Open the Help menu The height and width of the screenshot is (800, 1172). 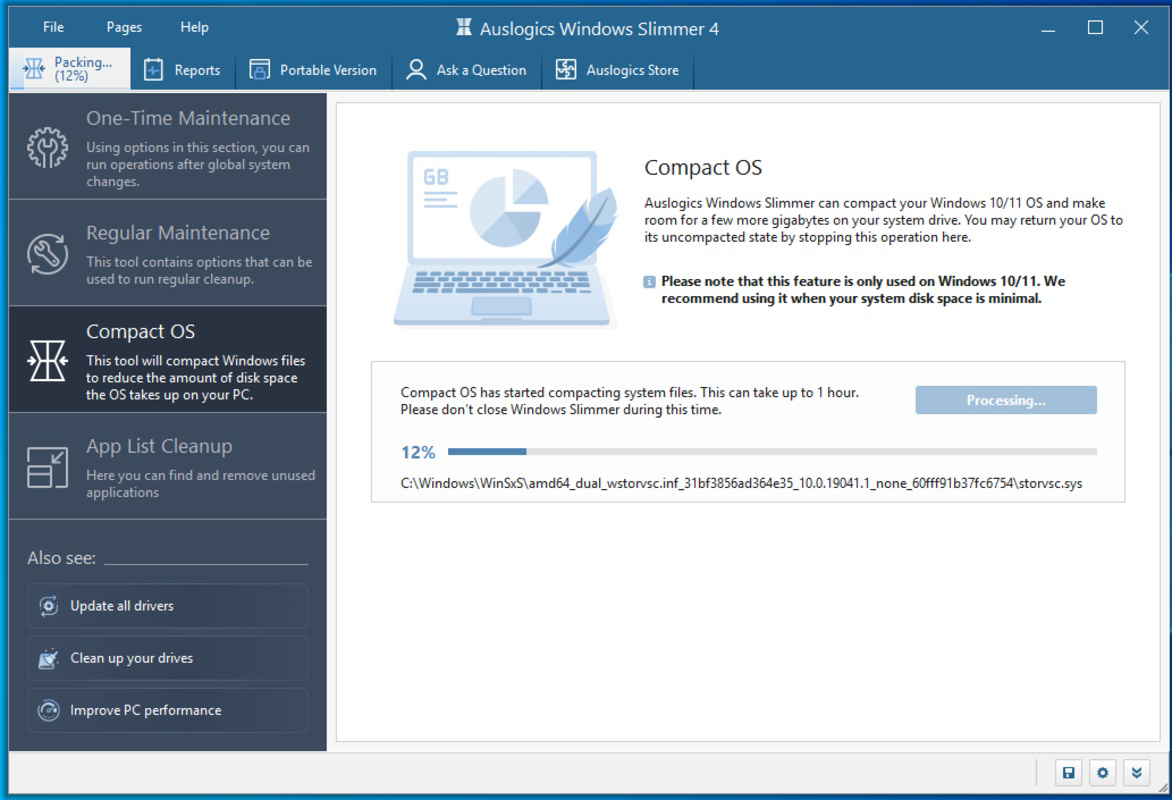[x=194, y=27]
